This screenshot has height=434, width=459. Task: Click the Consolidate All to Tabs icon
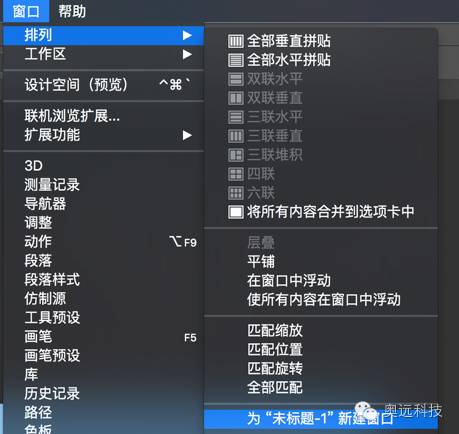(x=236, y=212)
